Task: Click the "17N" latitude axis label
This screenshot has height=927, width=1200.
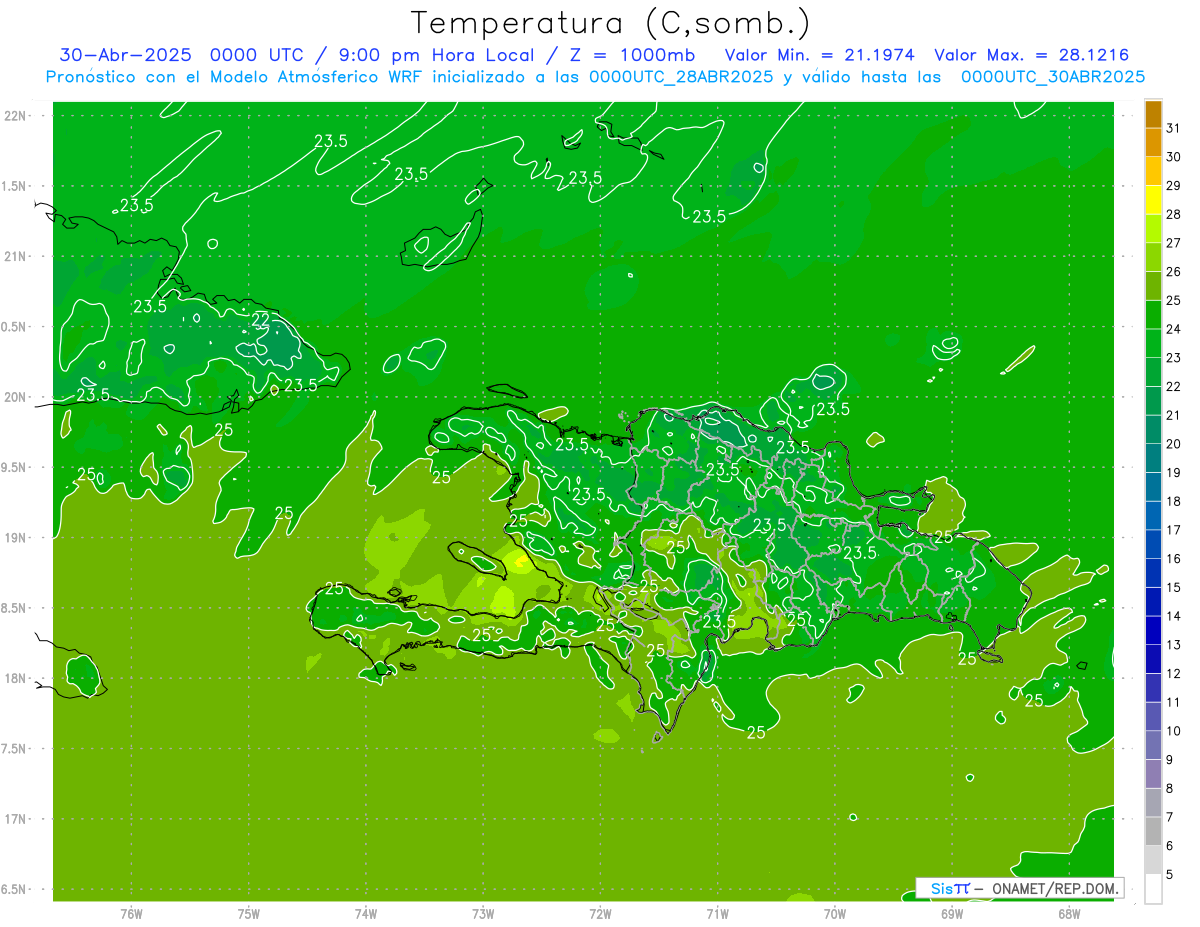Action: tap(16, 819)
